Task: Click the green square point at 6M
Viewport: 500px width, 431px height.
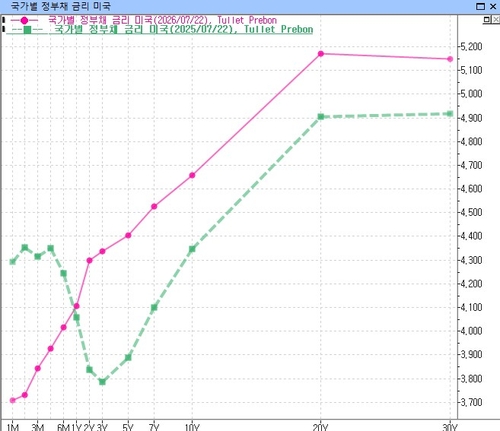Action: (63, 274)
